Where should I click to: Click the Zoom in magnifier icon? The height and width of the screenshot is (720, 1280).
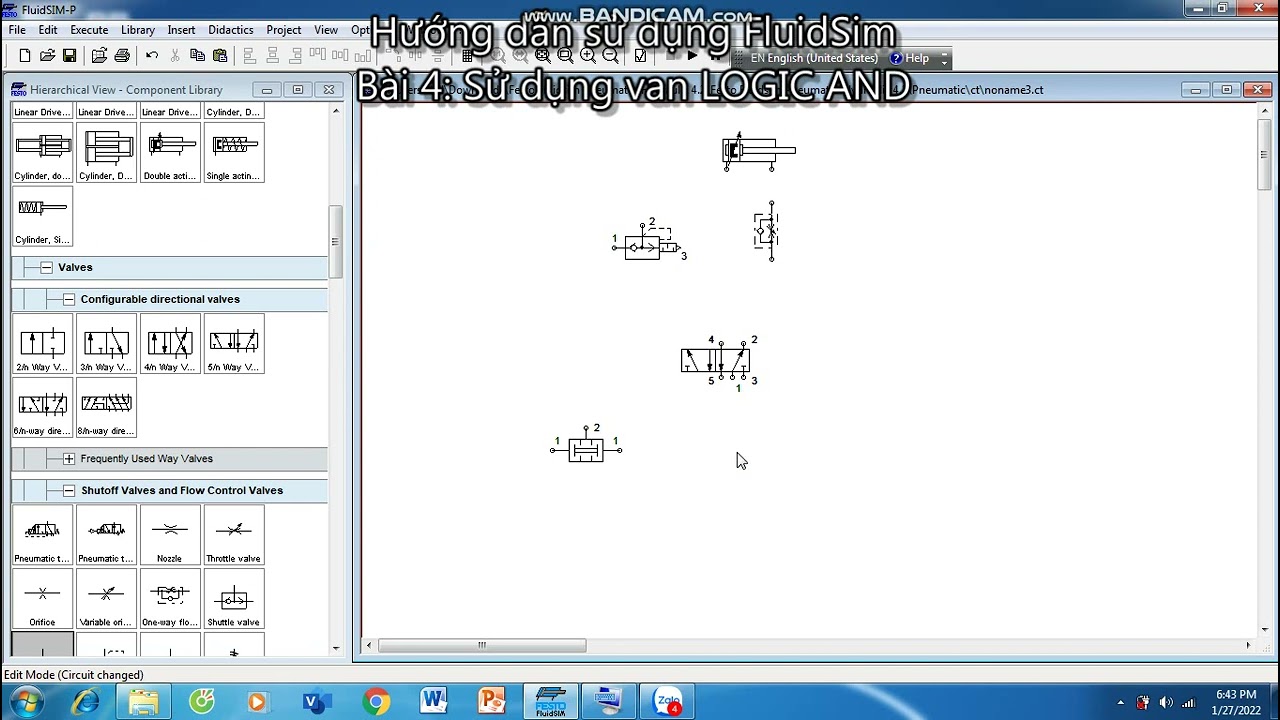588,56
